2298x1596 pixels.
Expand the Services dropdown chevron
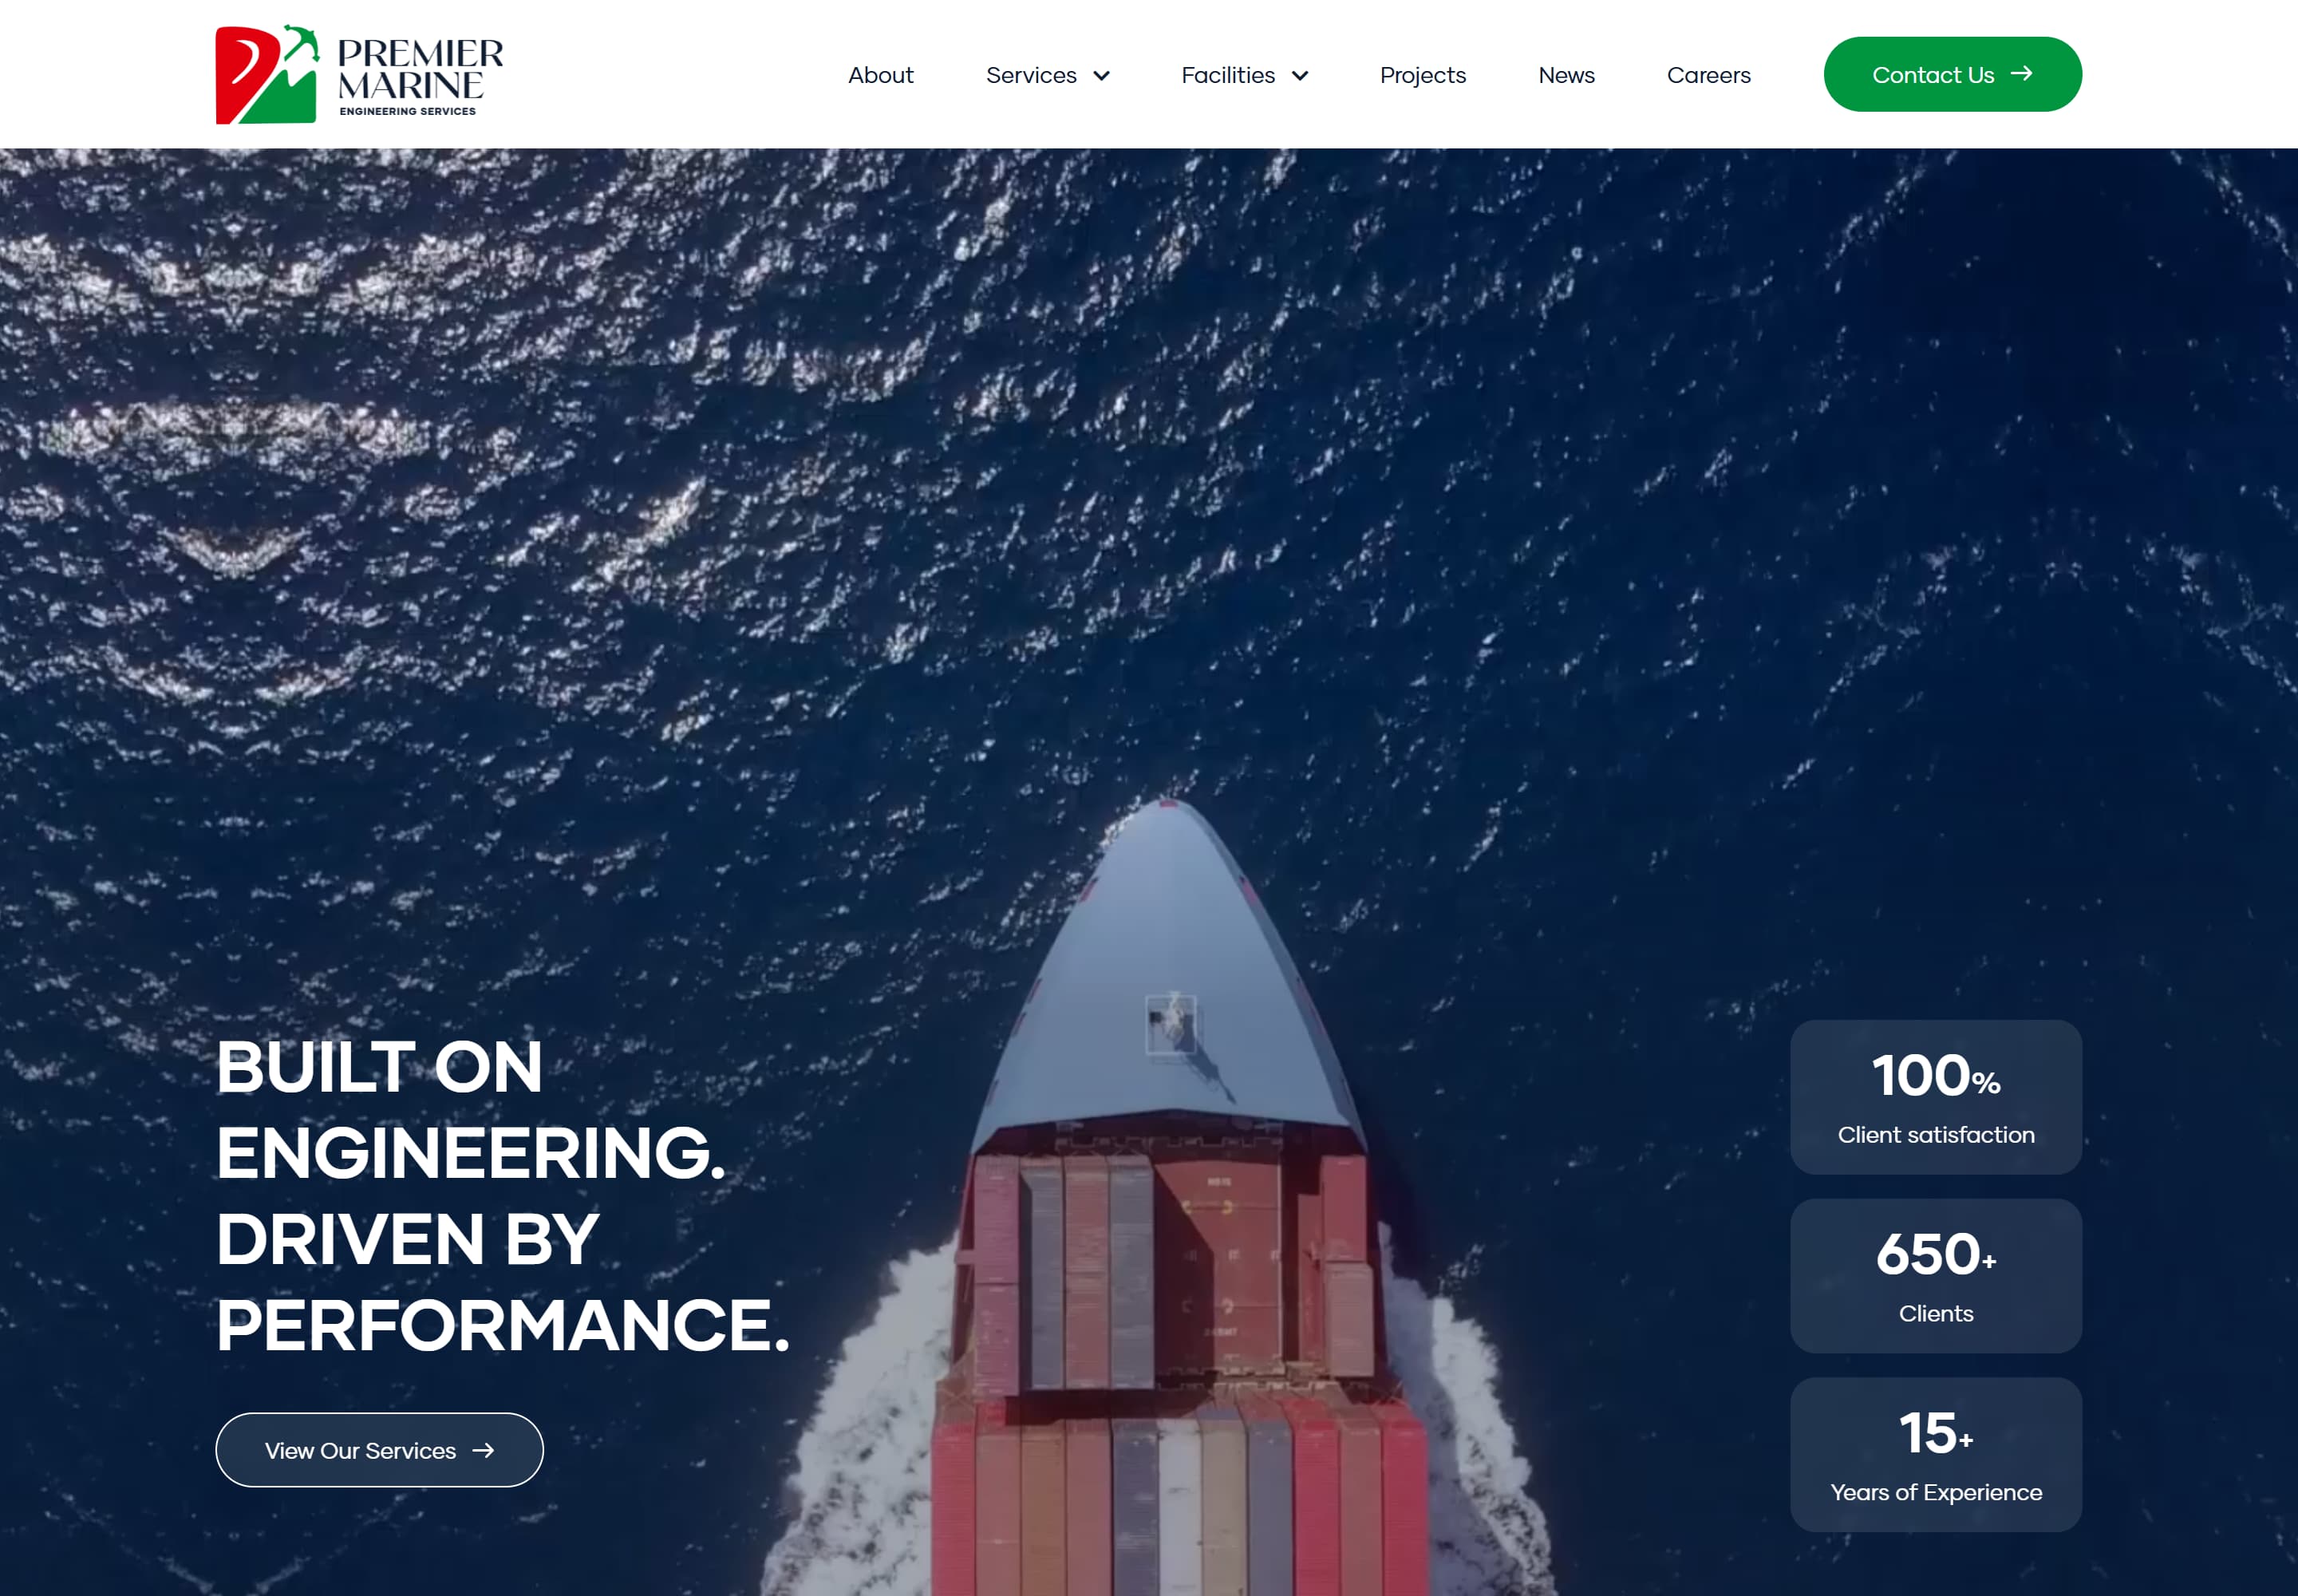pos(1101,76)
